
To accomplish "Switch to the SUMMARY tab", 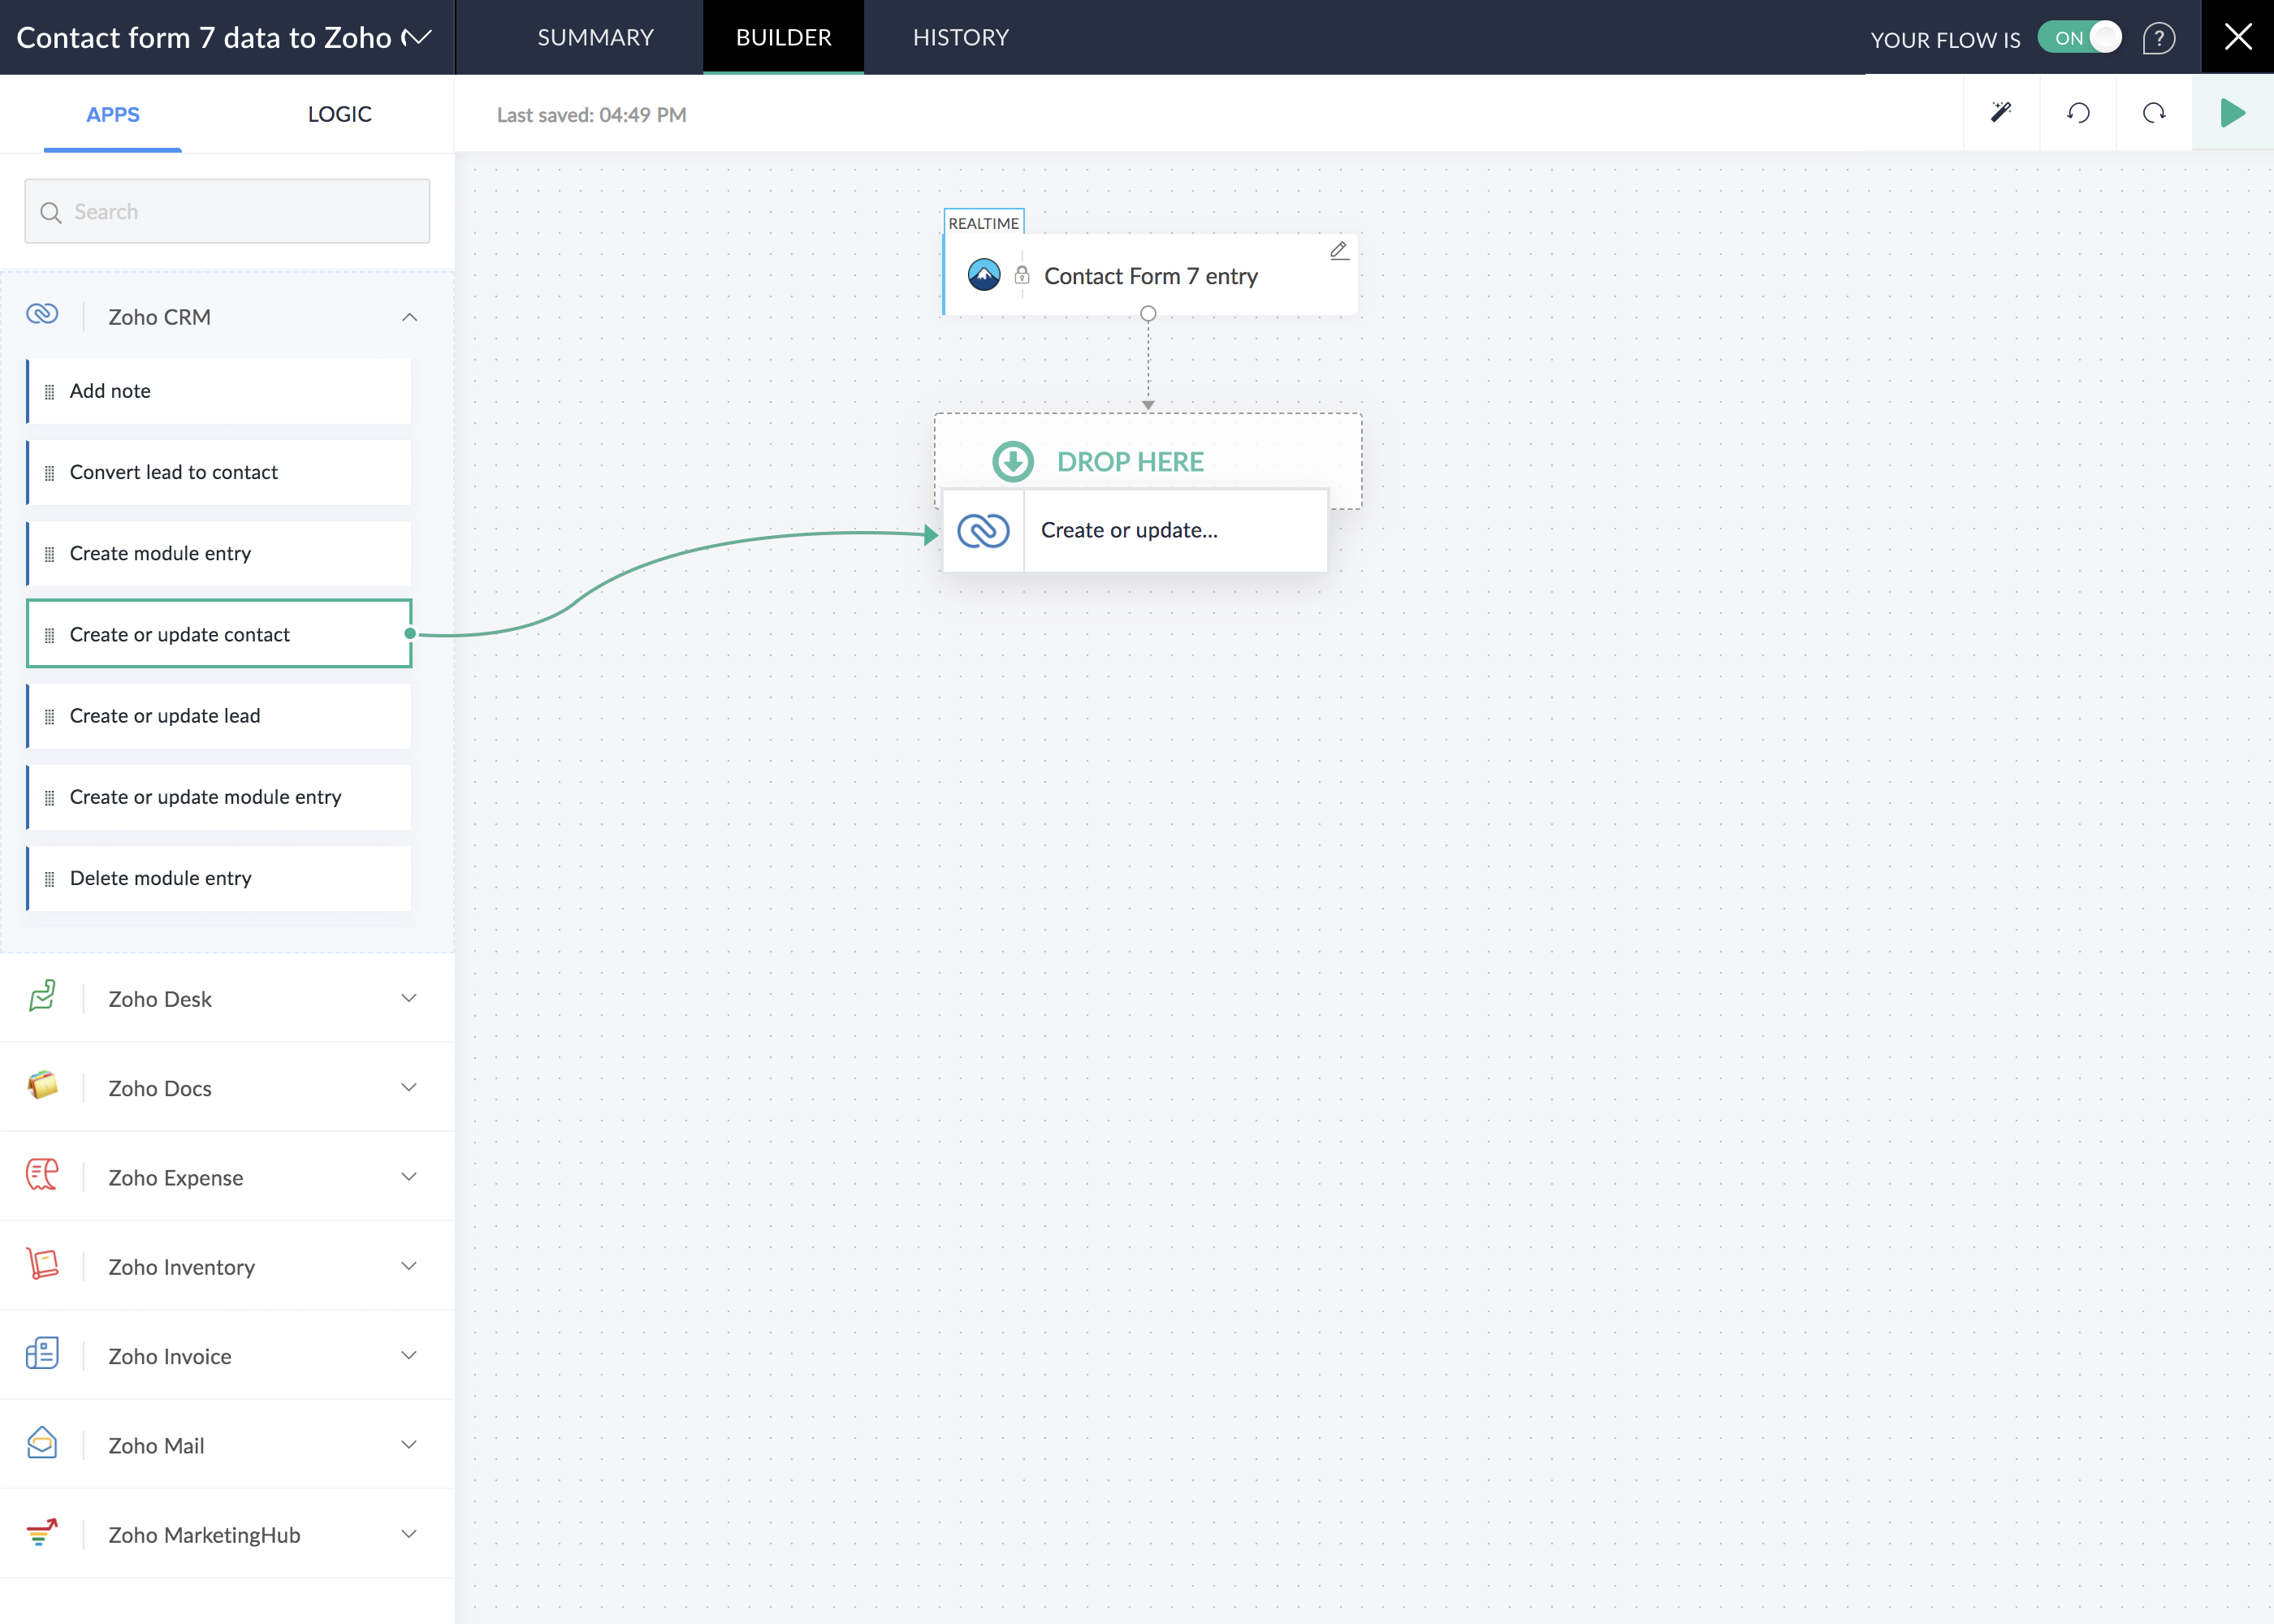I will [x=592, y=37].
